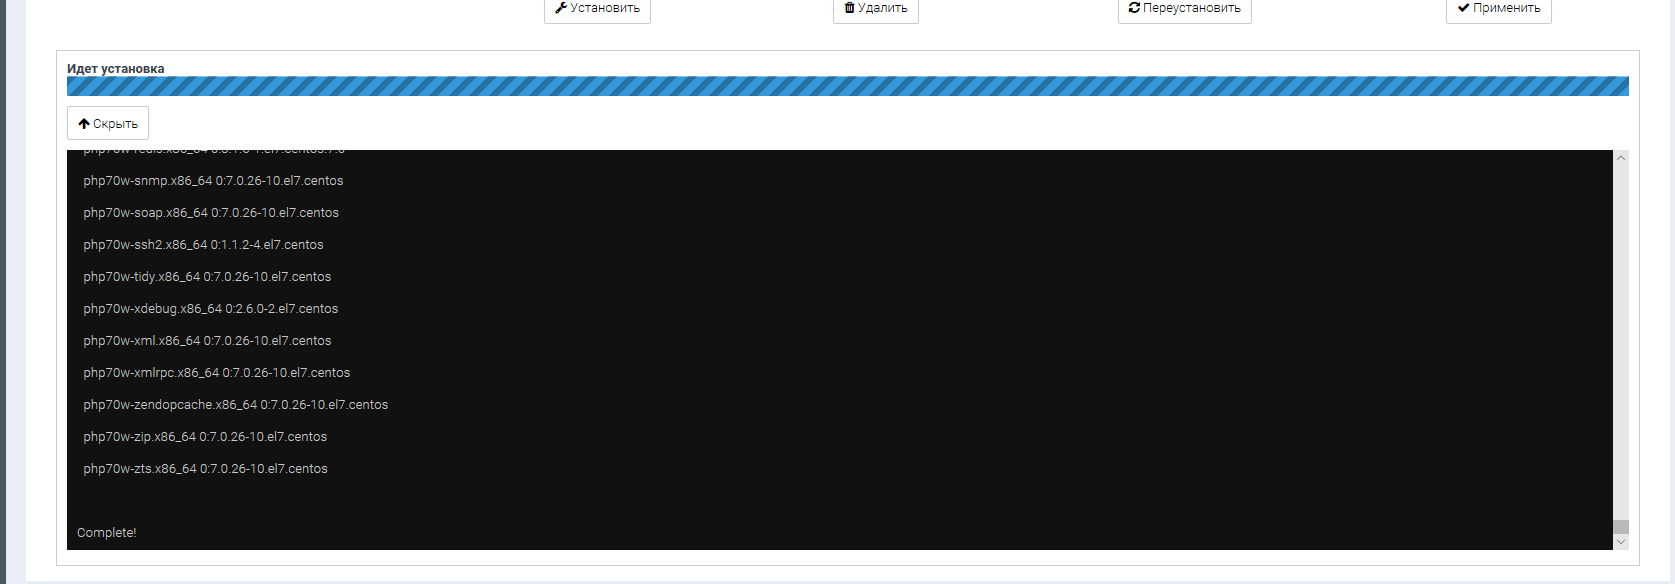Click the php70w-zts package line
The image size is (1675, 584).
point(205,469)
